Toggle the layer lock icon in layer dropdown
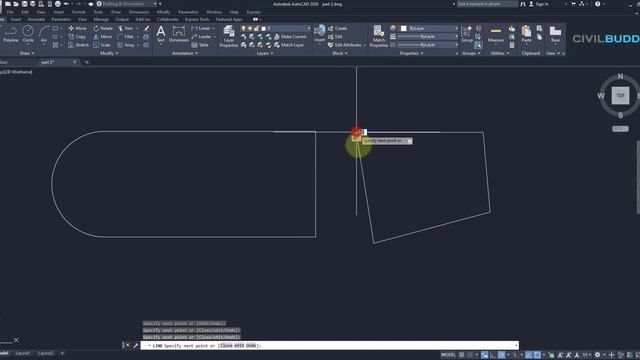The image size is (640, 360). tap(257, 28)
